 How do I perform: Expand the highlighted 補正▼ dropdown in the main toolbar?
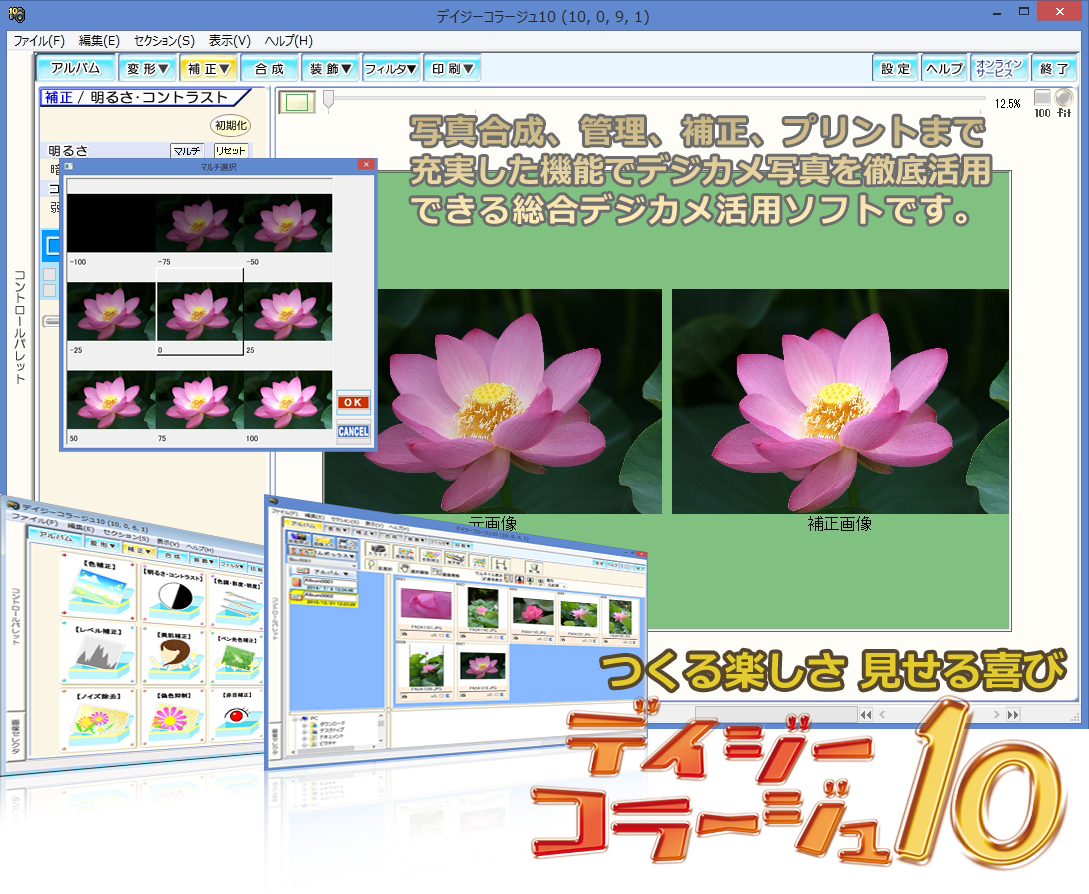pos(209,68)
